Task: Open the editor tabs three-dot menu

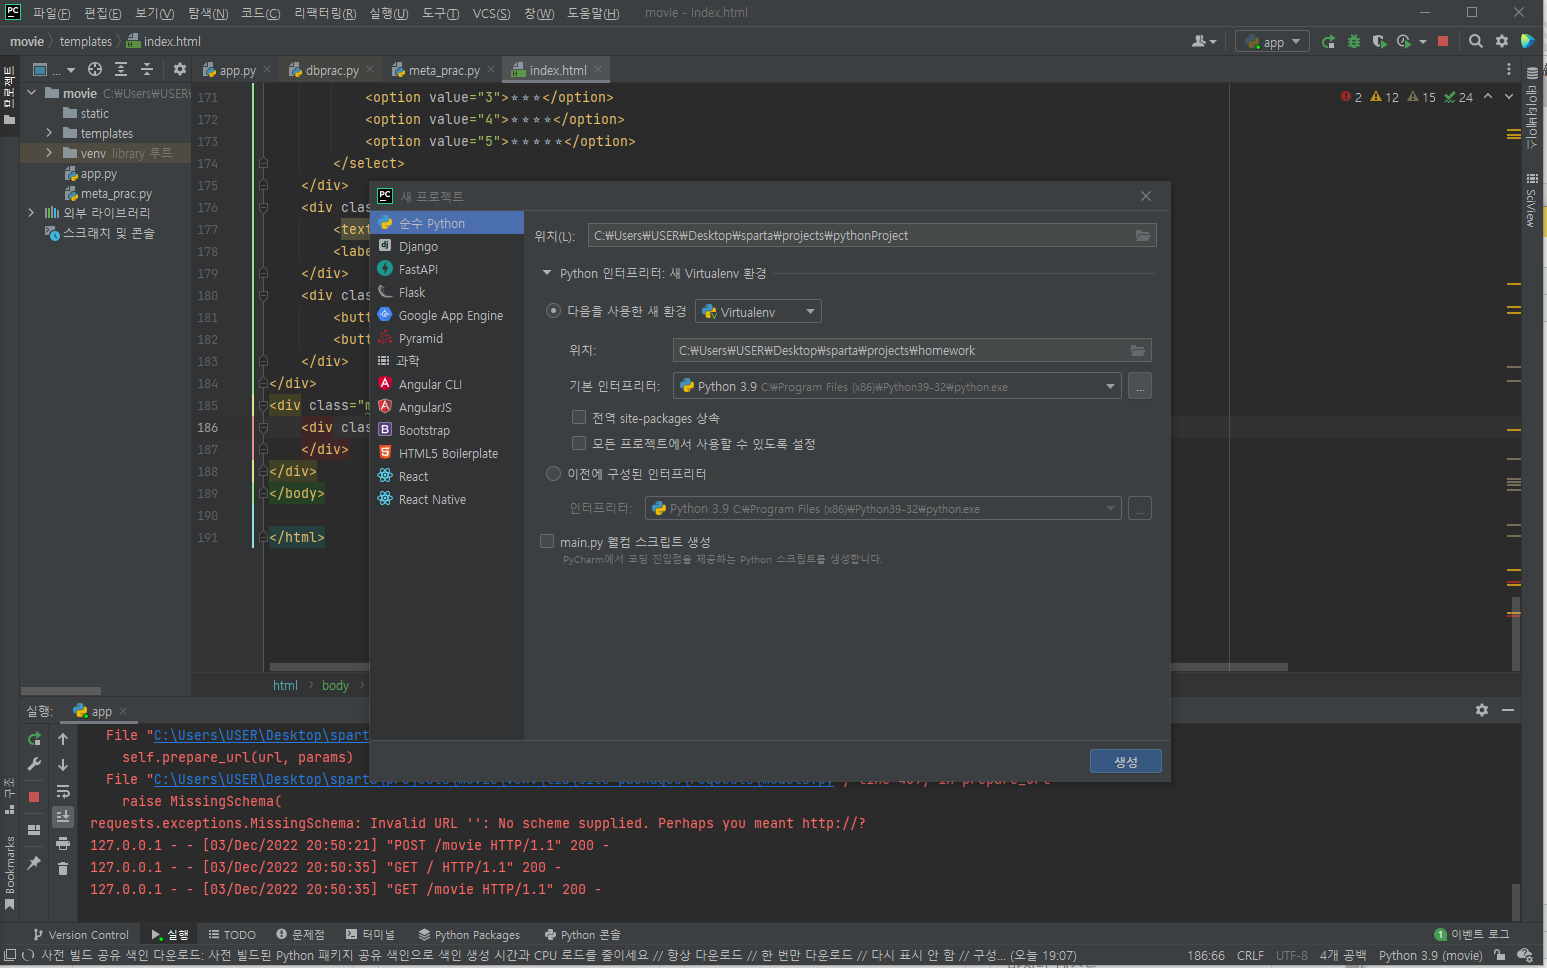Action: point(1509,70)
